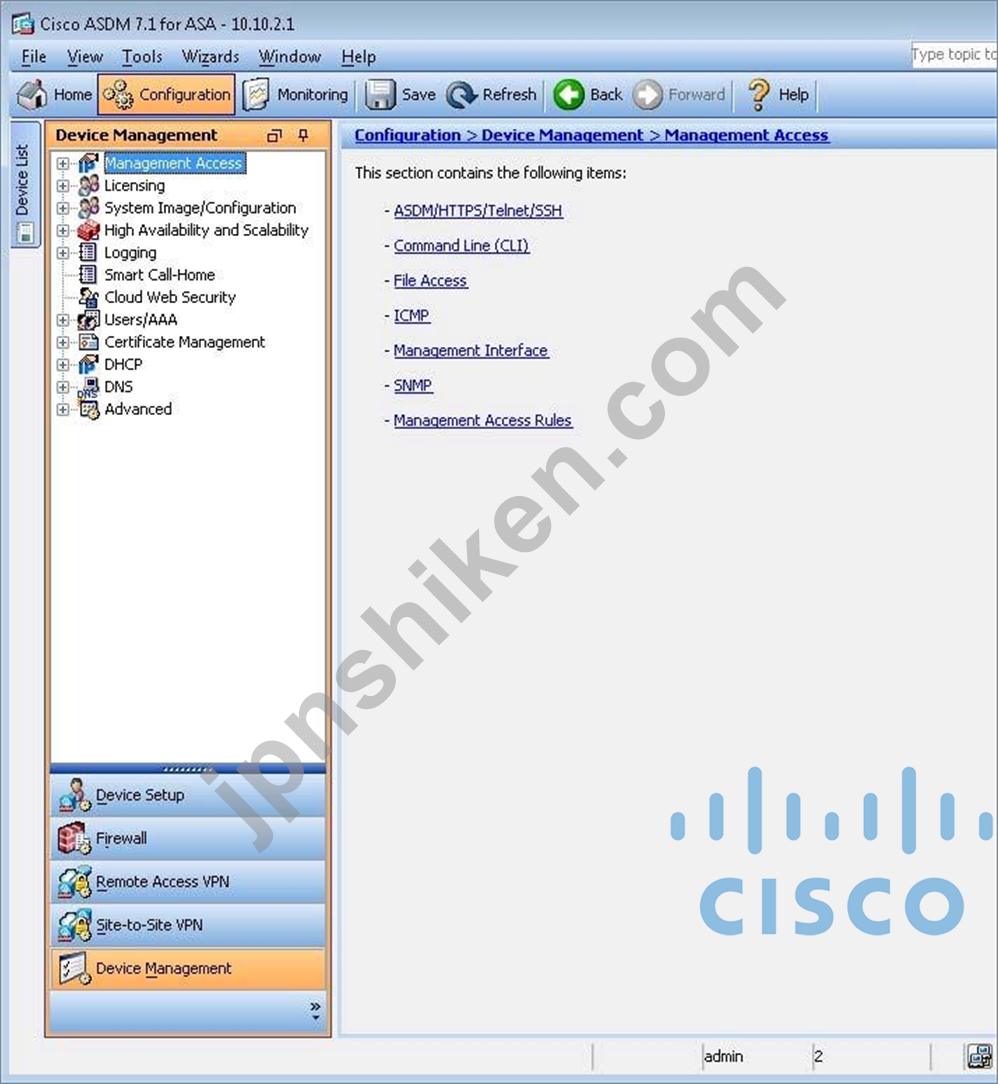
Task: Expand the Management Access tree node
Action: click(63, 163)
